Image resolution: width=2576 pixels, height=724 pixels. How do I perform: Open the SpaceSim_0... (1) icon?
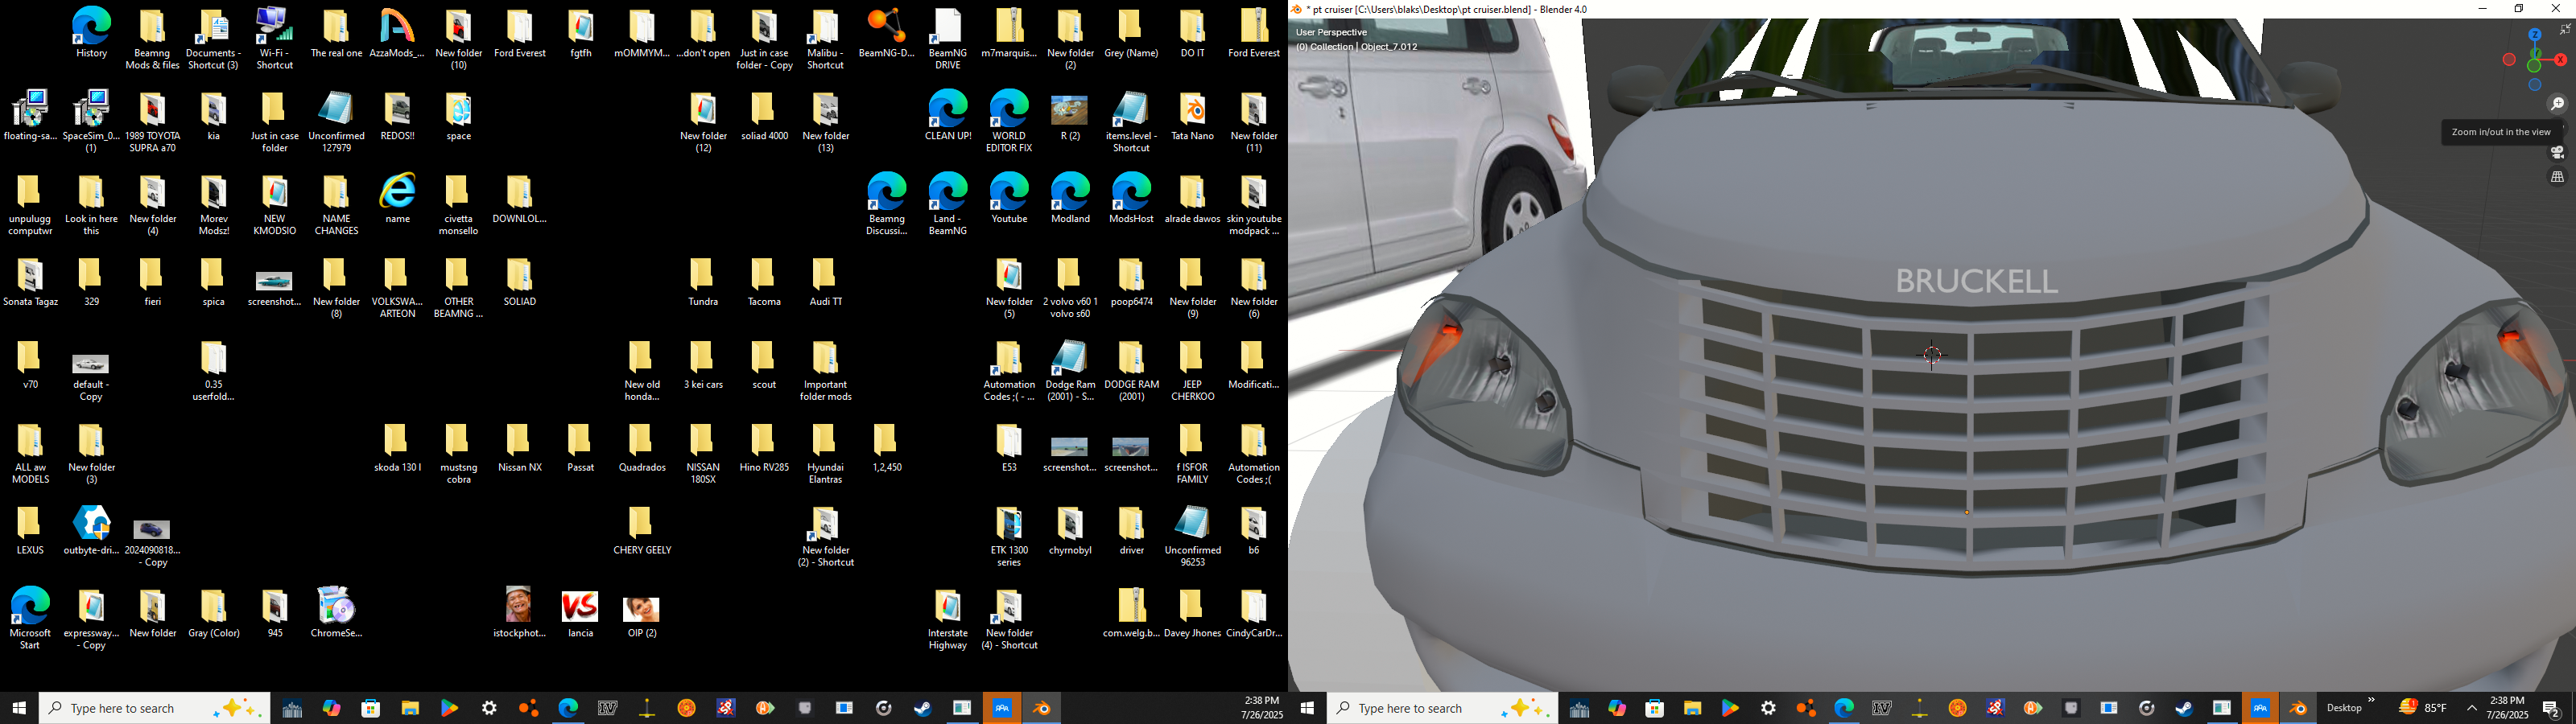(x=91, y=121)
